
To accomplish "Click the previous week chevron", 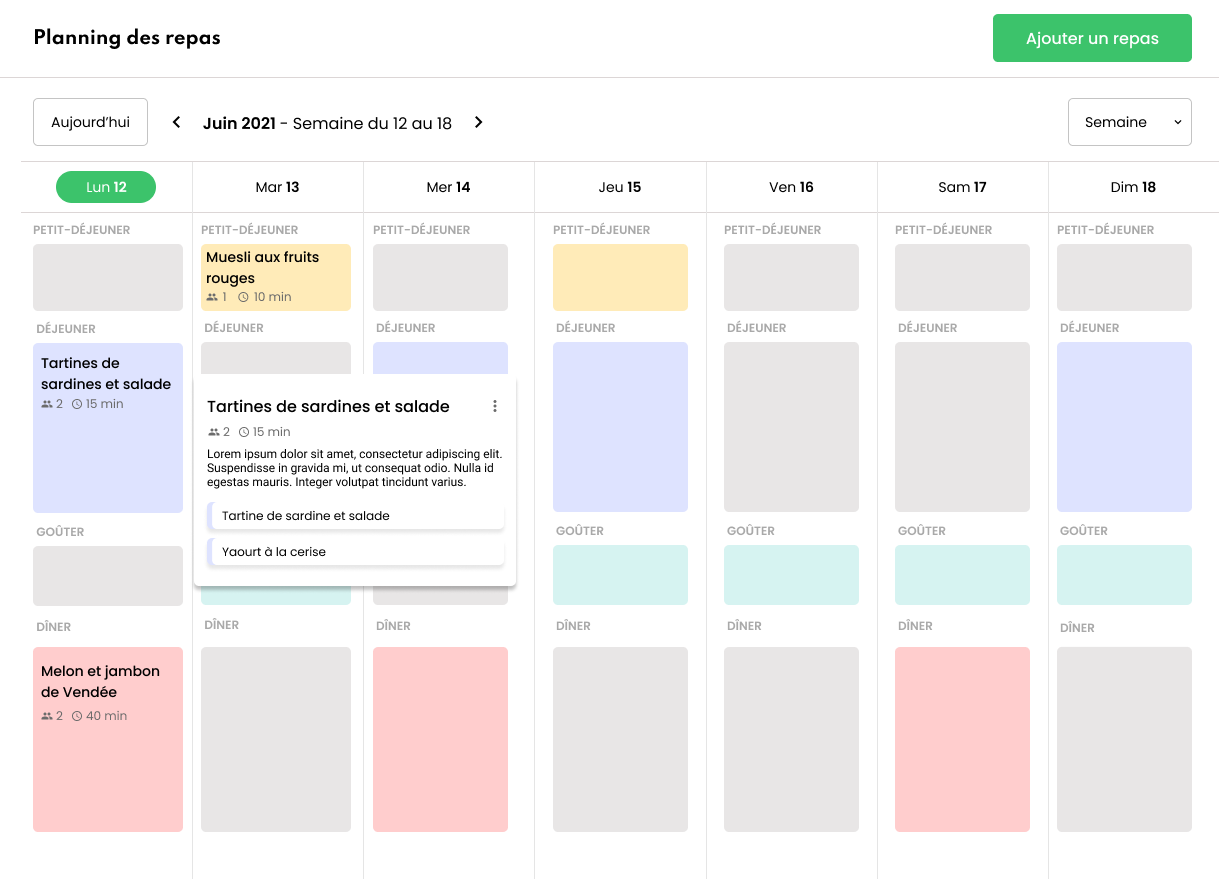I will pyautogui.click(x=176, y=122).
